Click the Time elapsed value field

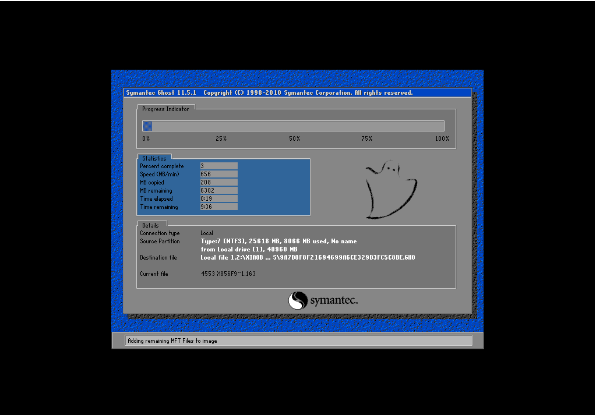pyautogui.click(x=219, y=199)
